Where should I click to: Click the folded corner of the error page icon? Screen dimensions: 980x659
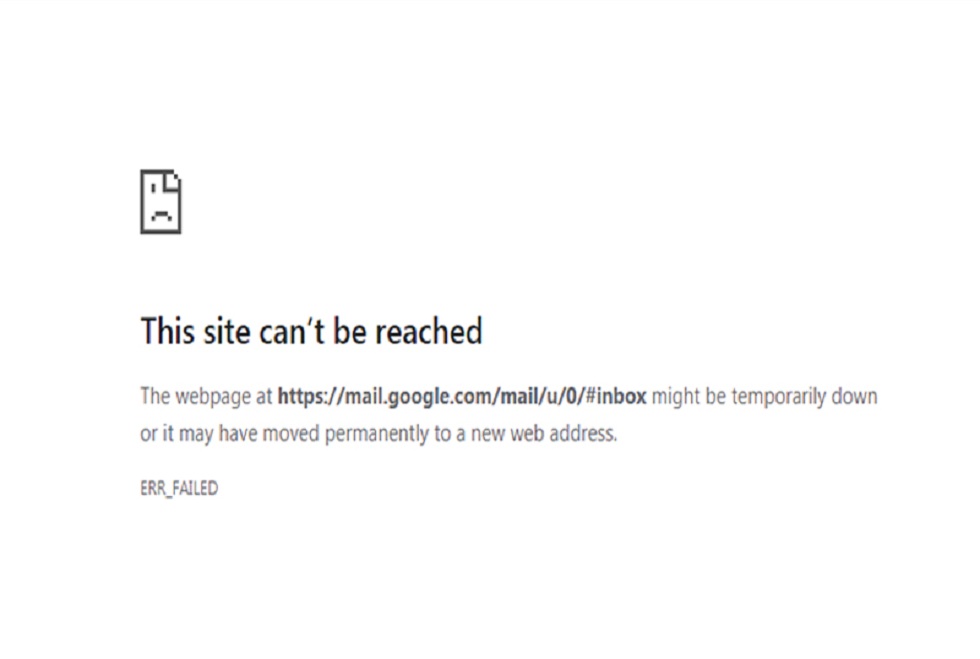(x=172, y=181)
